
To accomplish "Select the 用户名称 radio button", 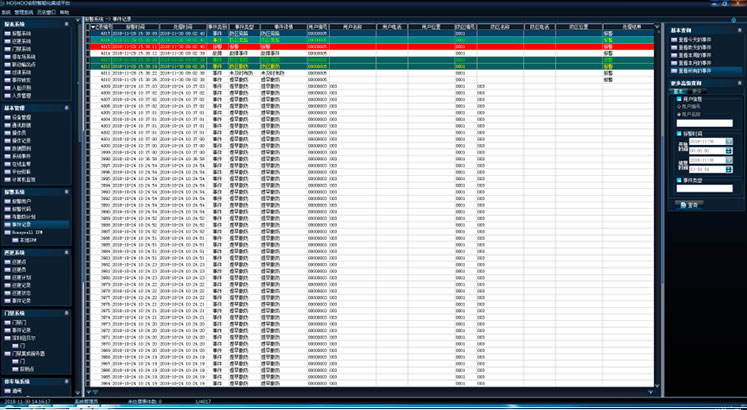I will point(679,114).
